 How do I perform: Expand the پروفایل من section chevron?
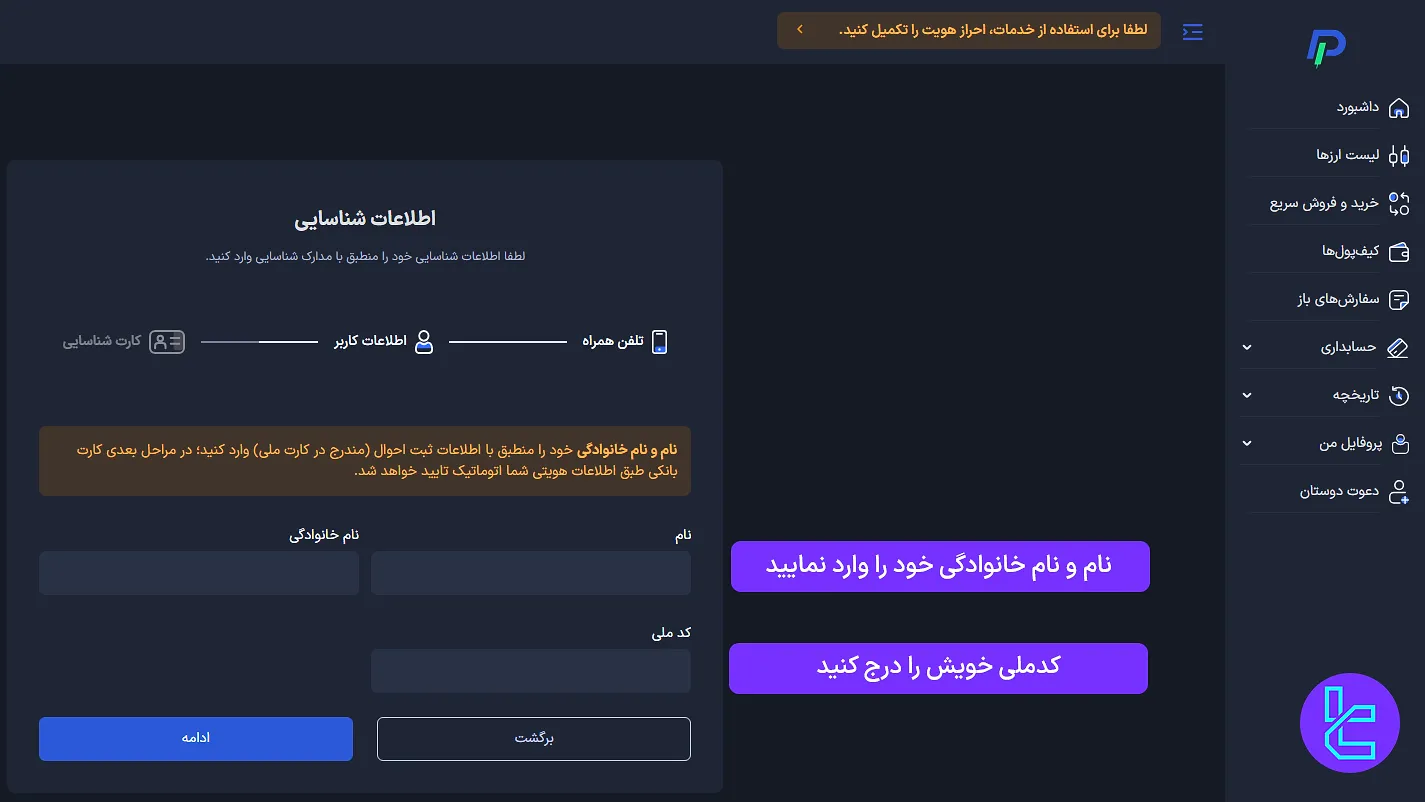pos(1246,442)
